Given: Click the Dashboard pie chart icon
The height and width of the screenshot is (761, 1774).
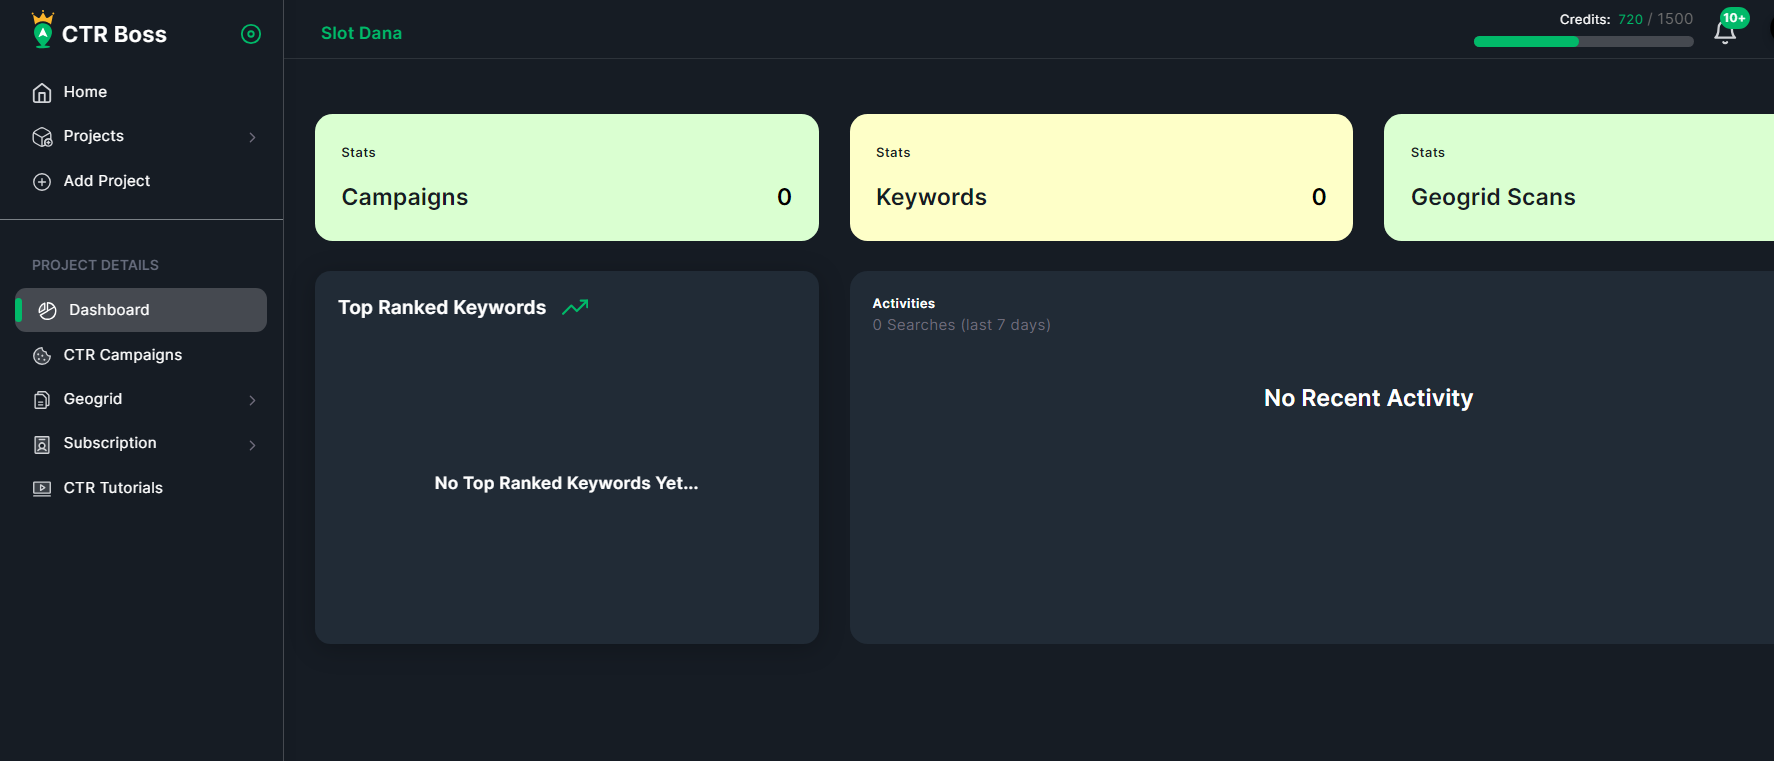Looking at the screenshot, I should tap(47, 311).
